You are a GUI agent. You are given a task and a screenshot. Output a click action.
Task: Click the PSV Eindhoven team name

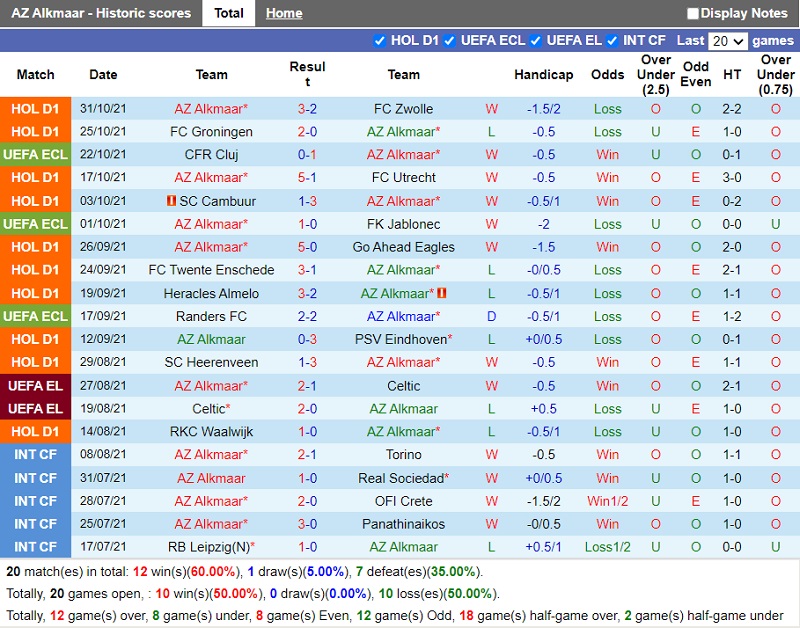click(x=403, y=339)
